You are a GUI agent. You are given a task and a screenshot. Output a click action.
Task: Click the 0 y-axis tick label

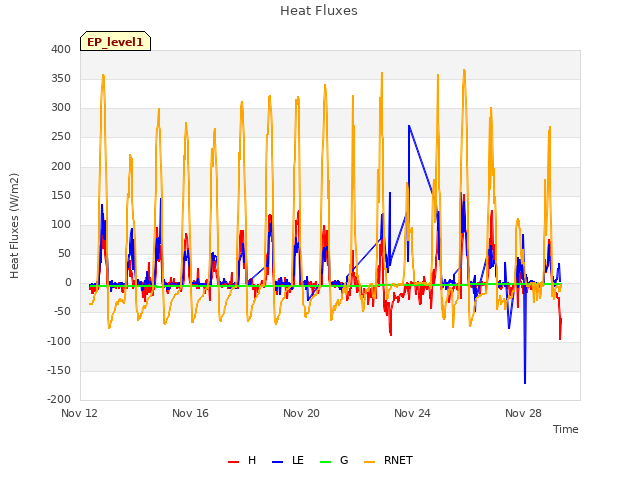click(x=69, y=283)
